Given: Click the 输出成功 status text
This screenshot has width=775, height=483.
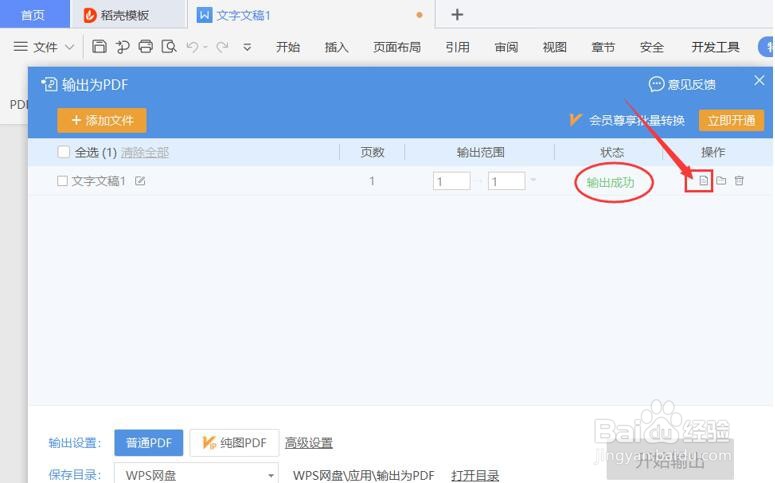Looking at the screenshot, I should click(610, 182).
